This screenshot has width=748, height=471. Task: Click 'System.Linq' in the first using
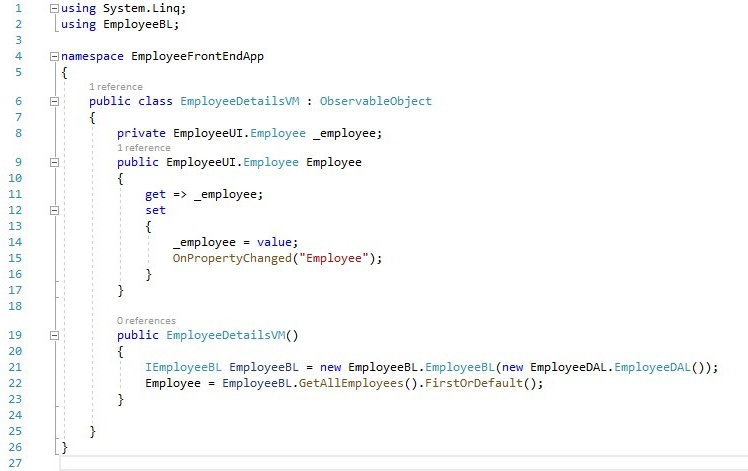tap(141, 9)
